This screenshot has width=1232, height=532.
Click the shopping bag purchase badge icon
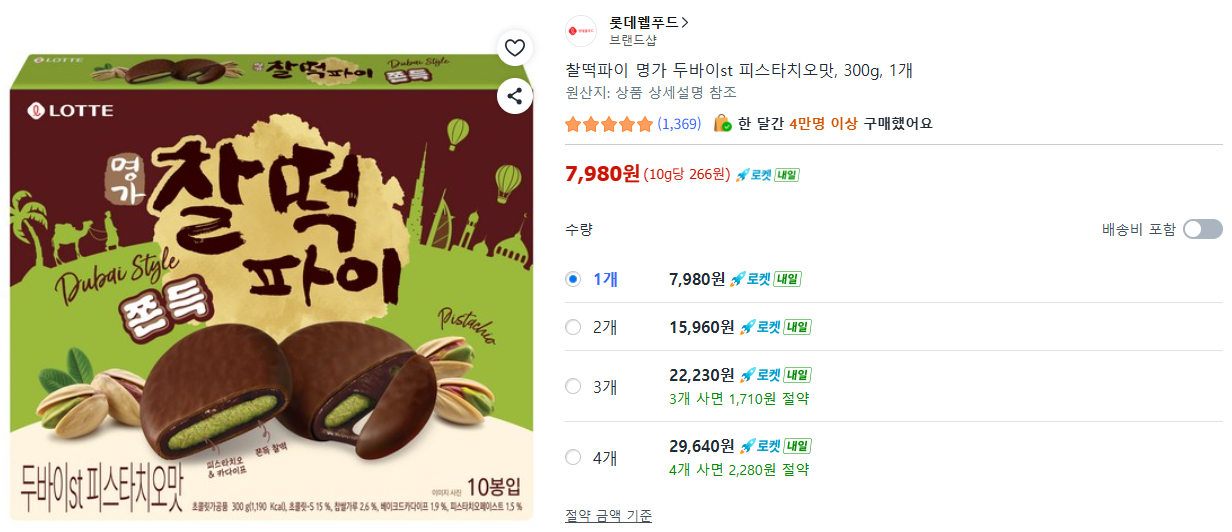(722, 123)
